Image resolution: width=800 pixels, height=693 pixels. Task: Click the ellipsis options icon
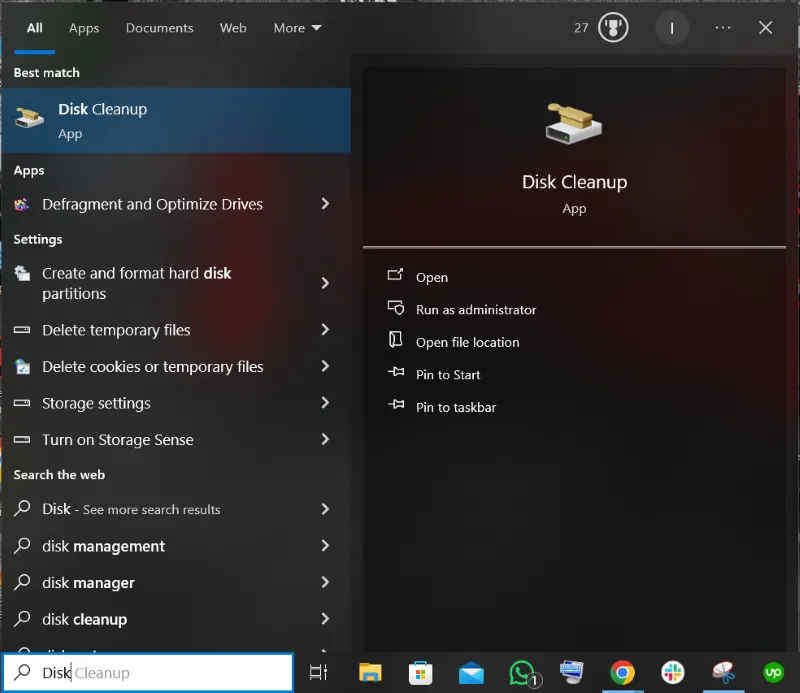[722, 27]
